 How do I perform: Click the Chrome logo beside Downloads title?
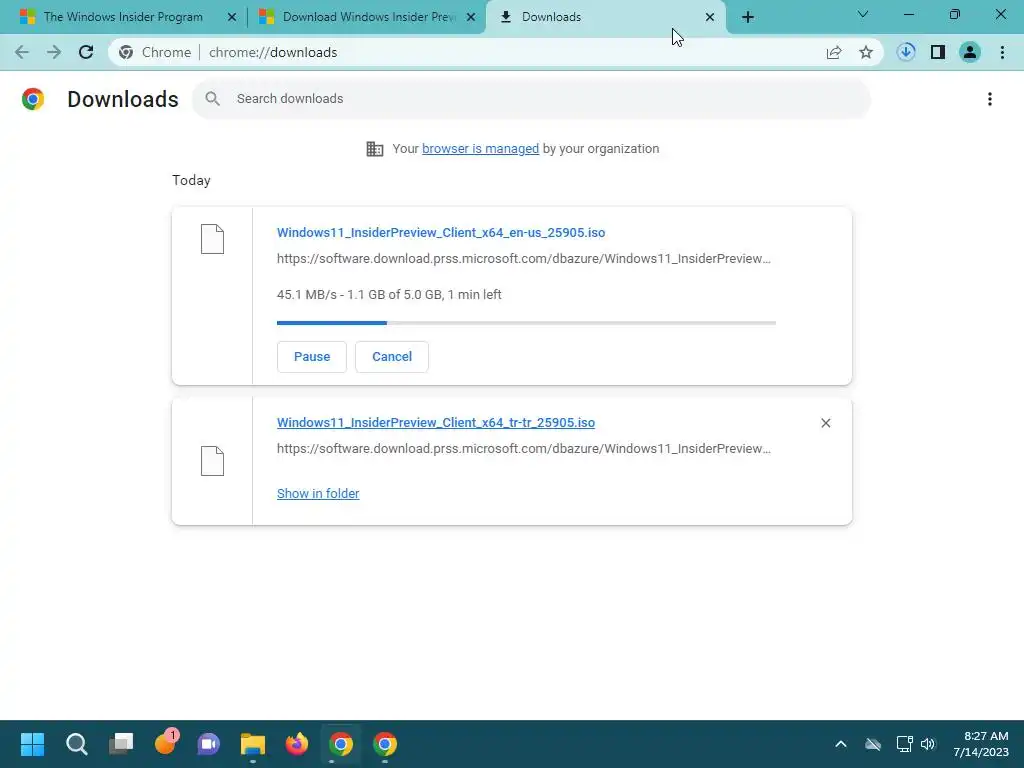(x=33, y=99)
